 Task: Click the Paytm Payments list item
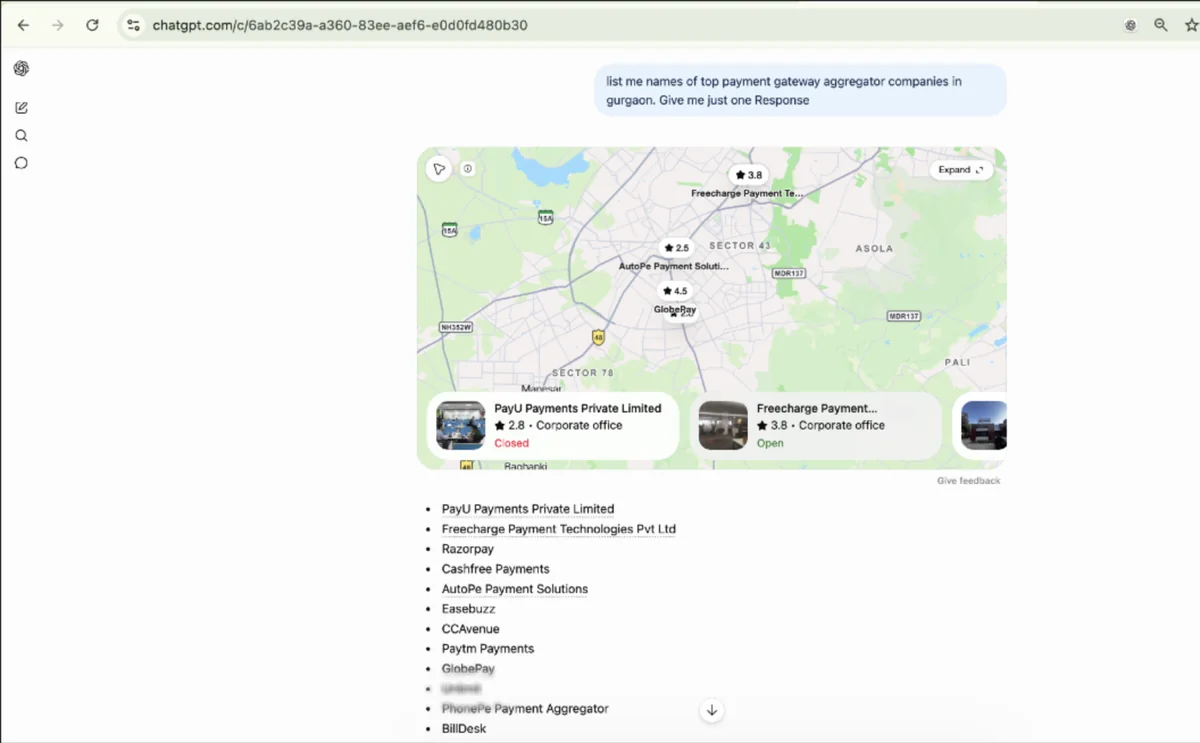(x=488, y=649)
